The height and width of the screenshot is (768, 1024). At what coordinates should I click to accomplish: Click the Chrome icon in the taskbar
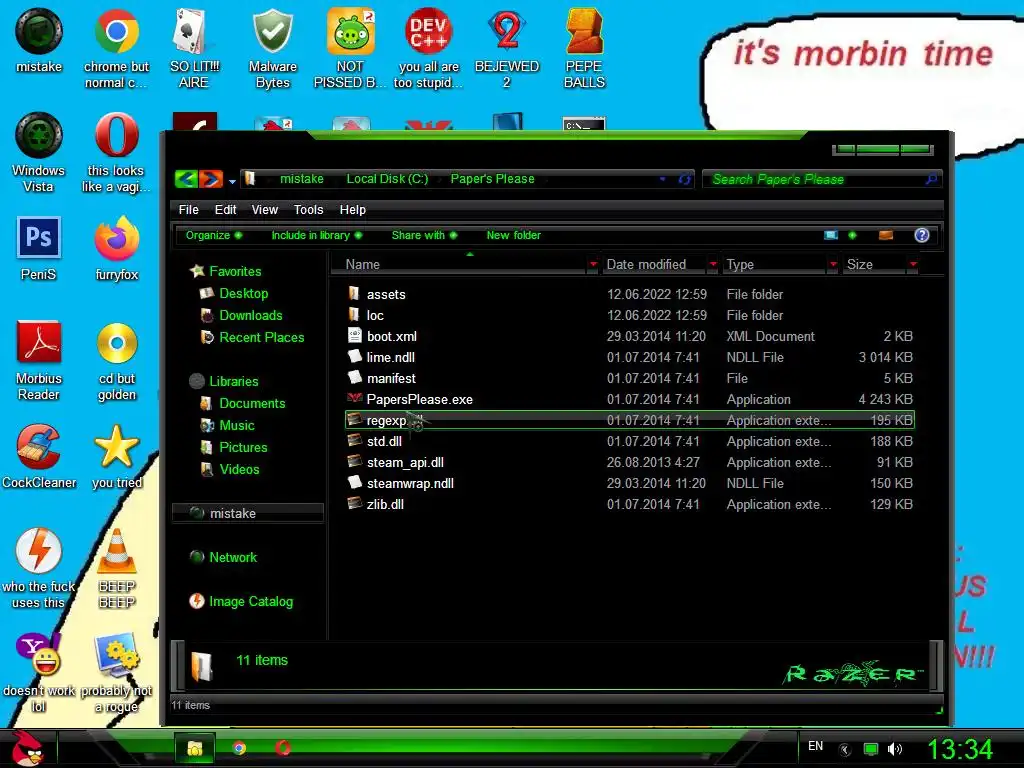point(239,748)
